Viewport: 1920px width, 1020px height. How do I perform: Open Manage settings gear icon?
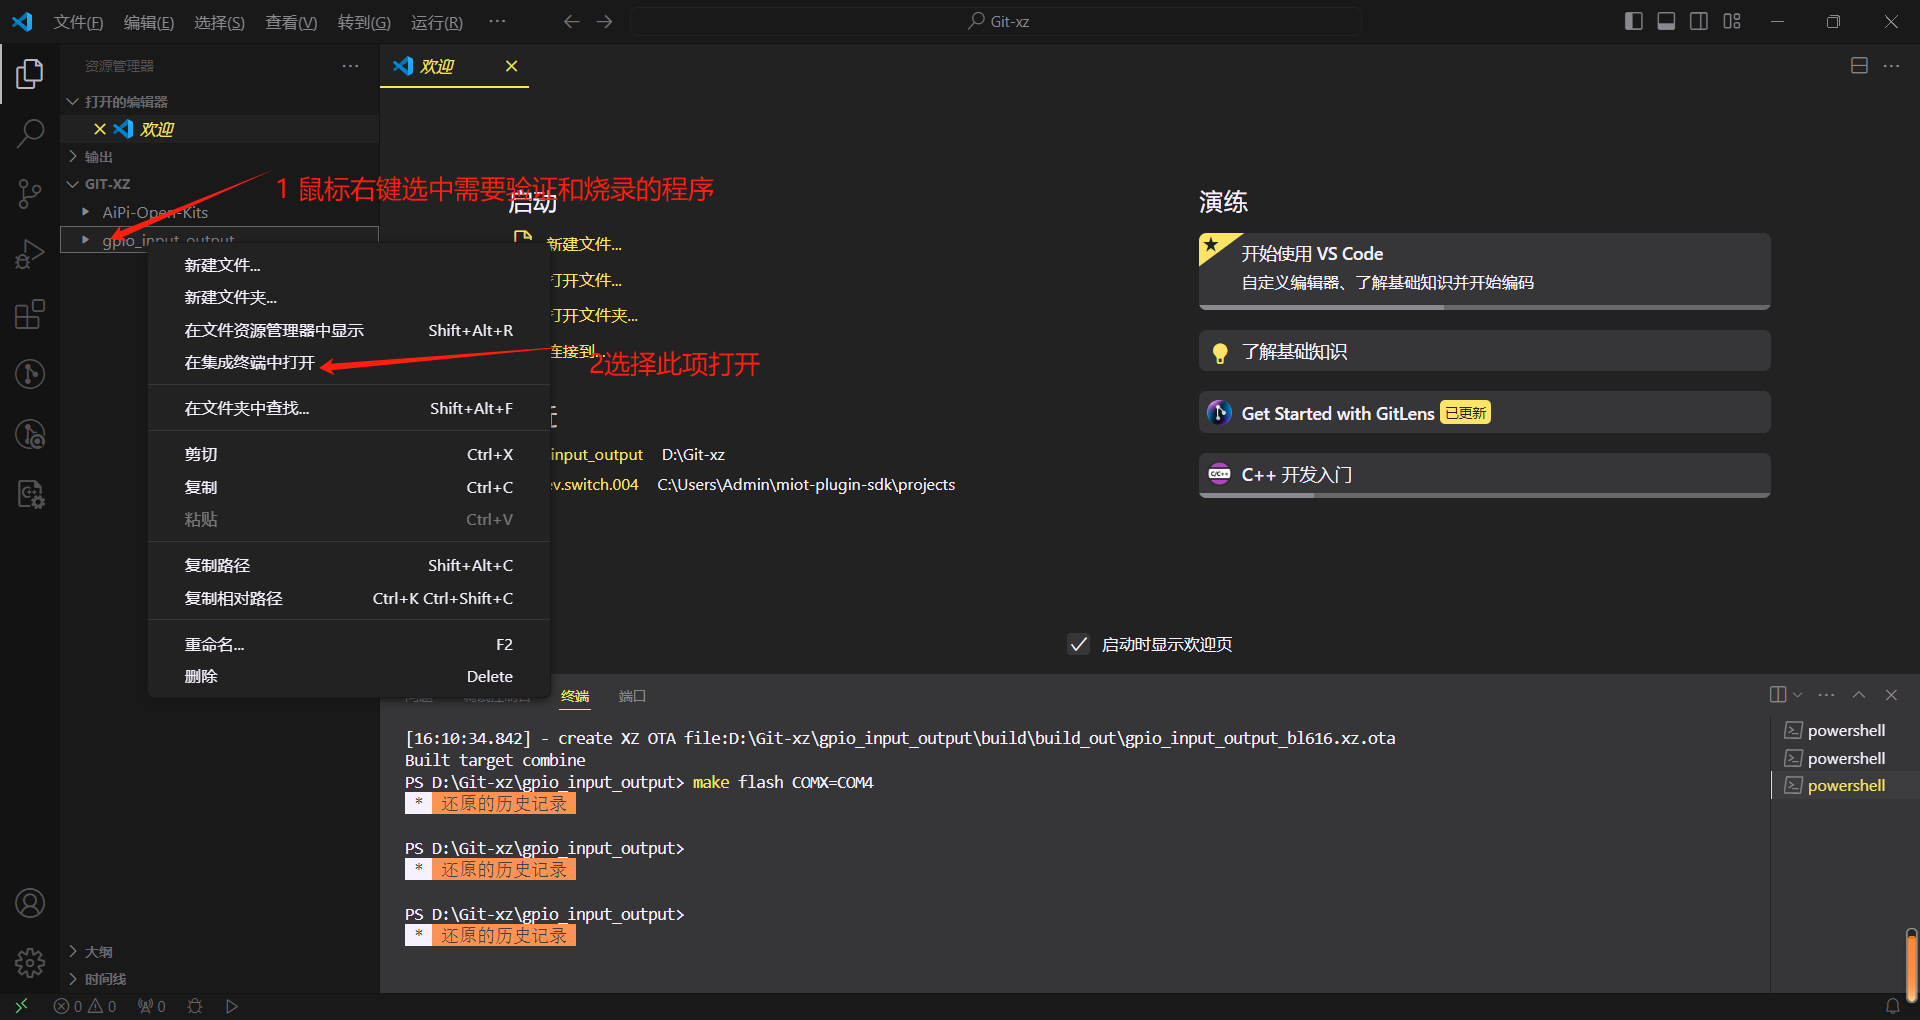30,962
